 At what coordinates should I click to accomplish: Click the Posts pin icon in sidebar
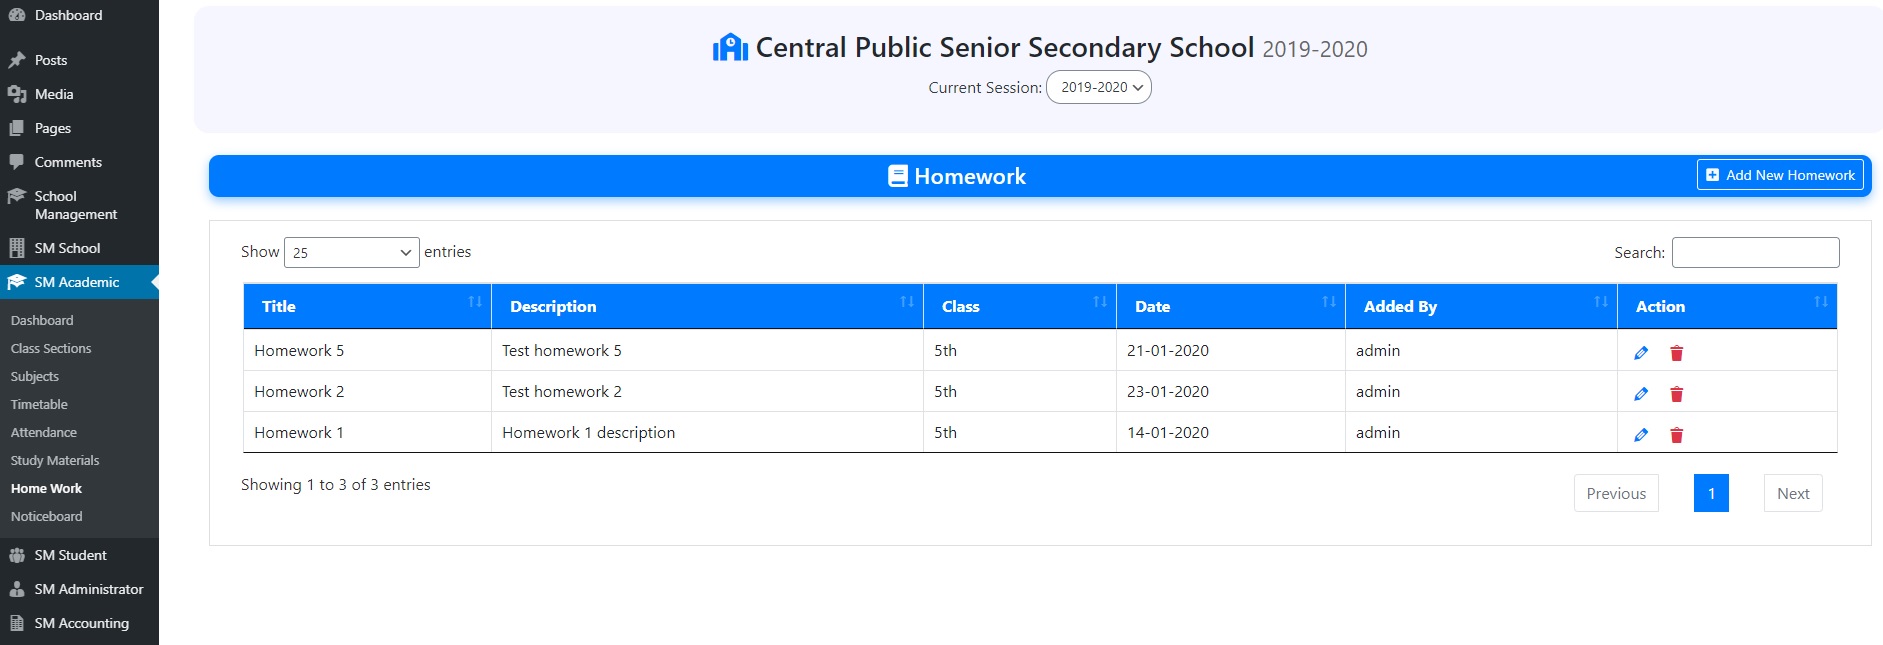(17, 60)
